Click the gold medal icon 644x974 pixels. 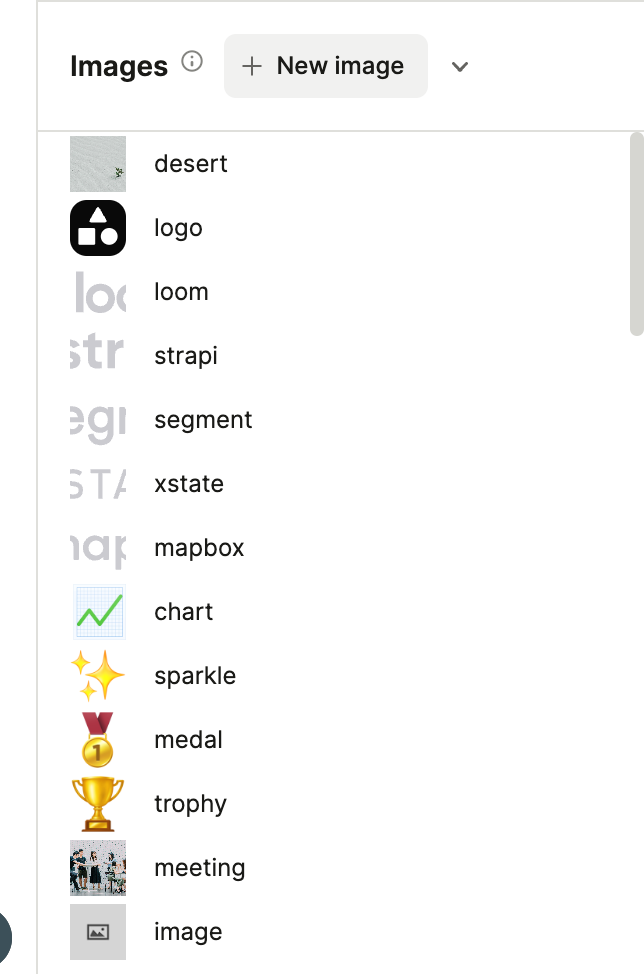click(98, 740)
